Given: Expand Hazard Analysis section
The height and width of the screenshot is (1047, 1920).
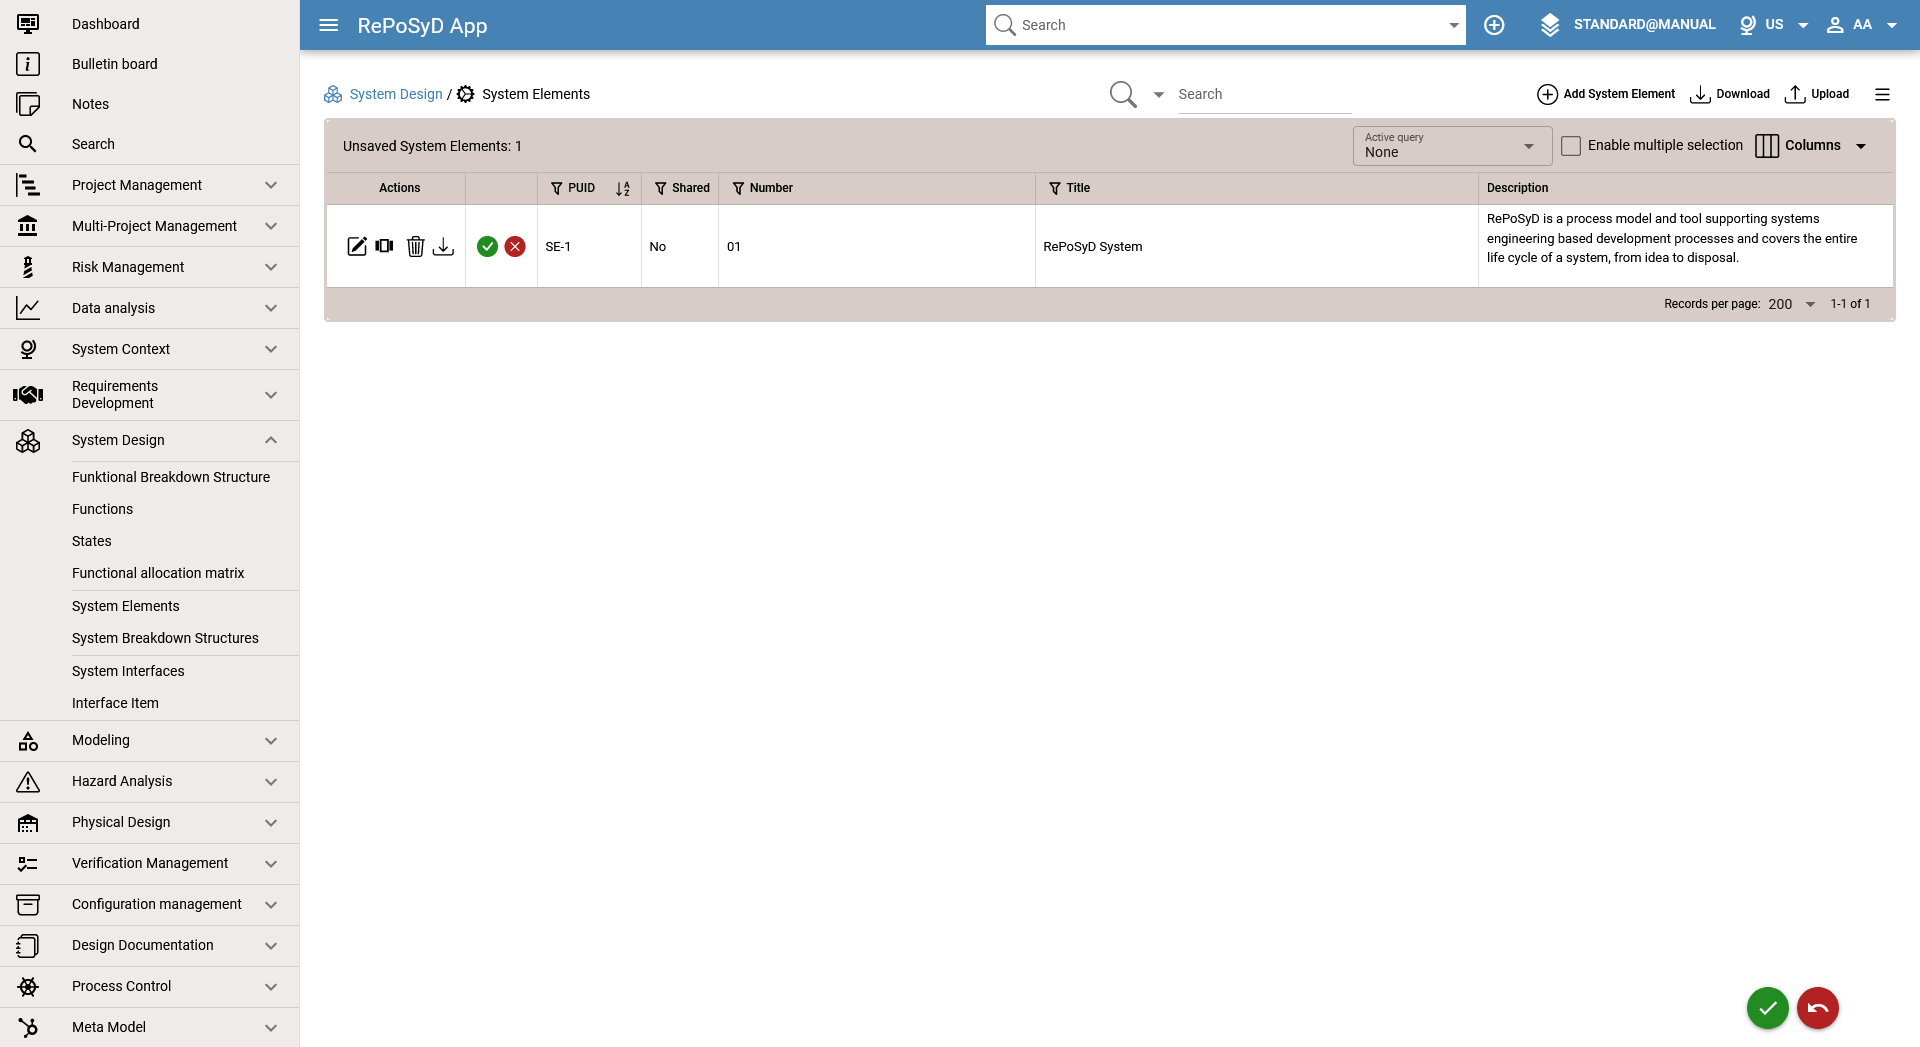Looking at the screenshot, I should (150, 781).
